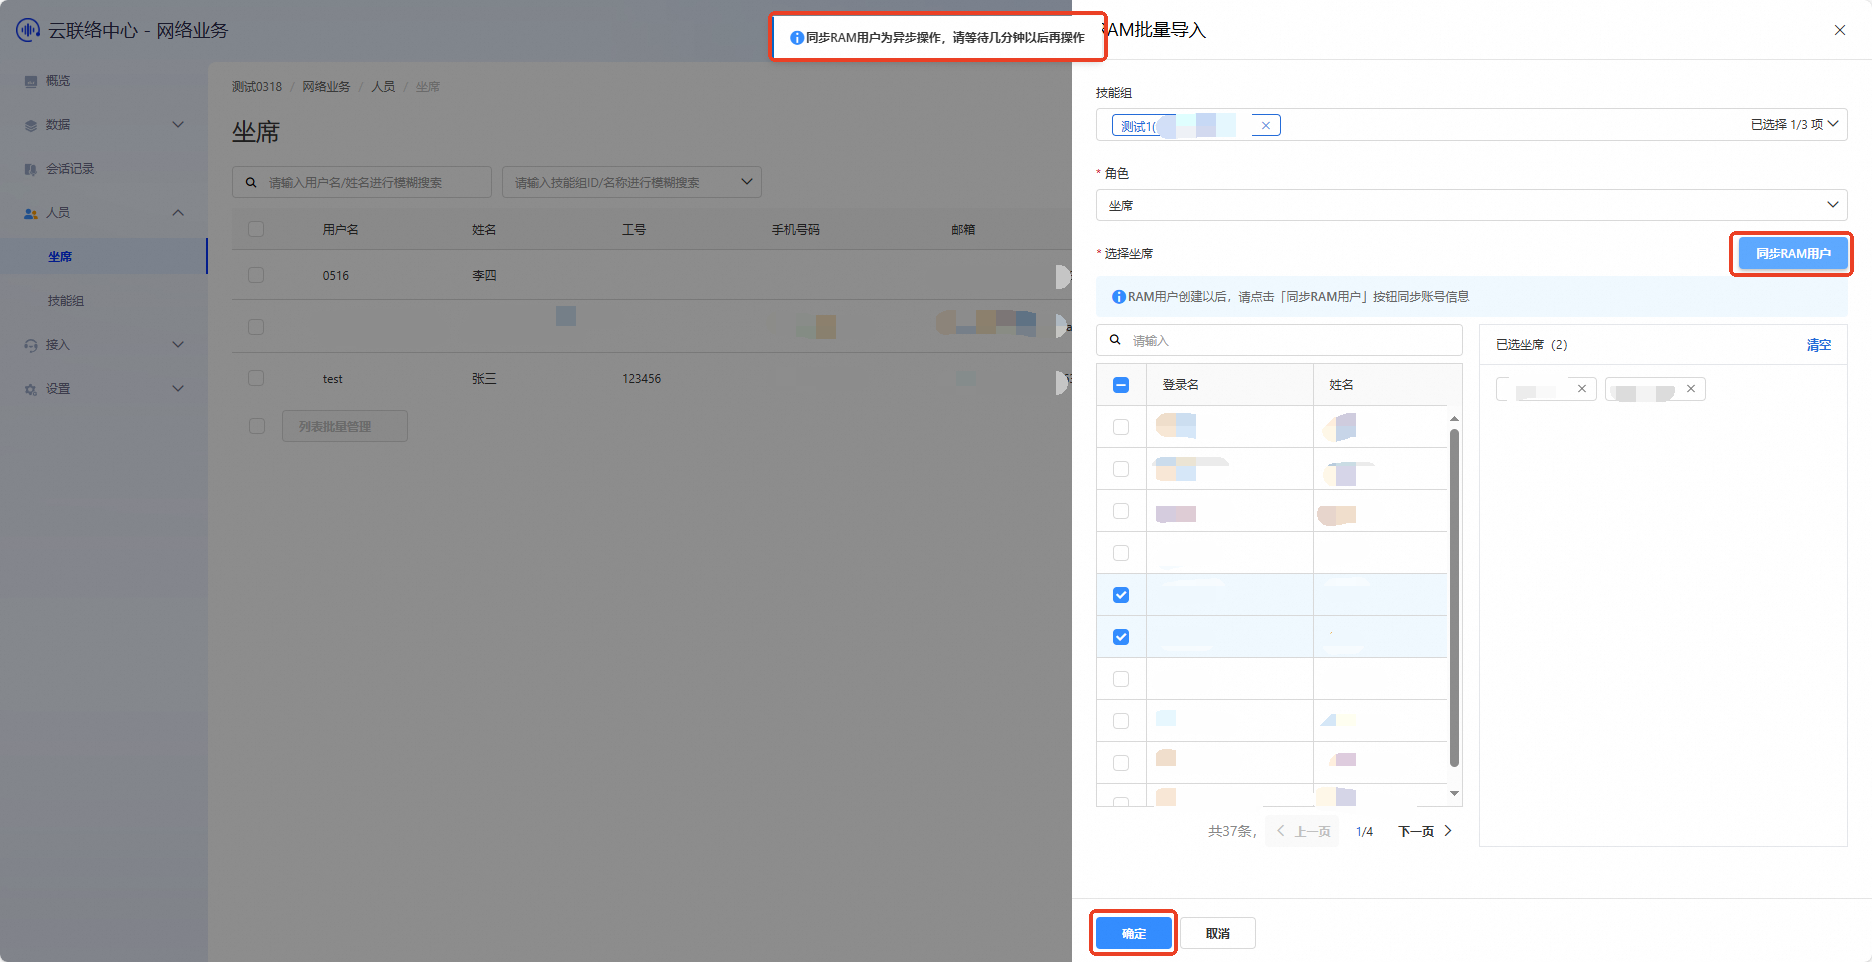Screen dimensions: 1872x962
Task: Click the 云联络中心 logo icon
Action: 28,30
